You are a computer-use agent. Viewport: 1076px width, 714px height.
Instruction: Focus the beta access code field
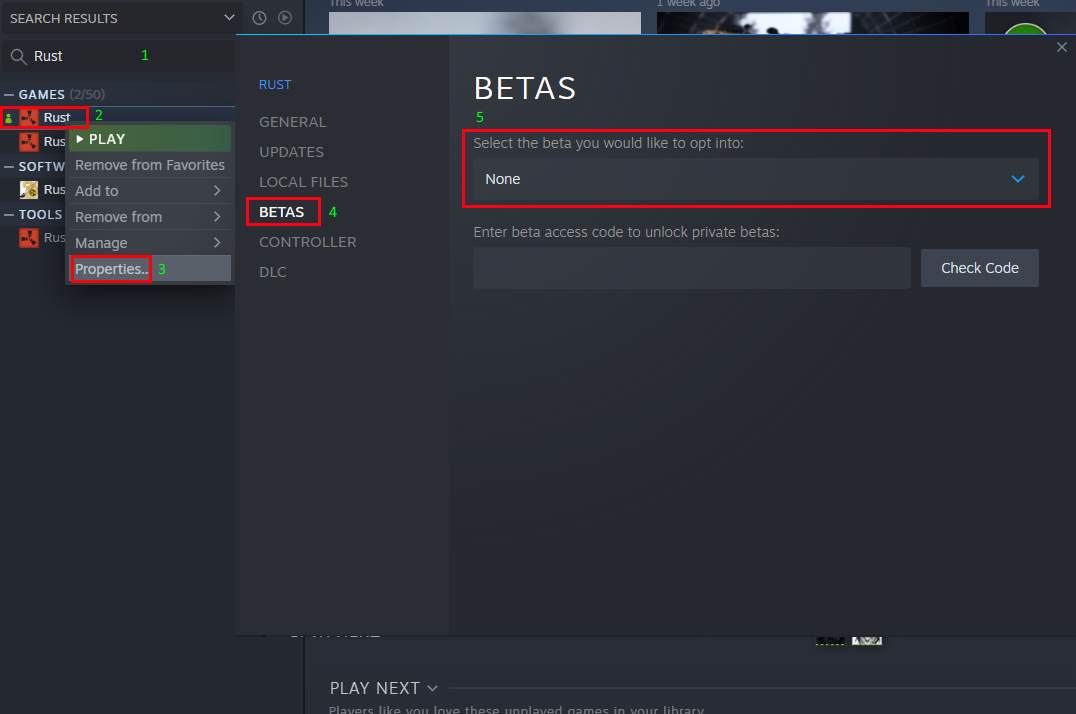point(692,268)
